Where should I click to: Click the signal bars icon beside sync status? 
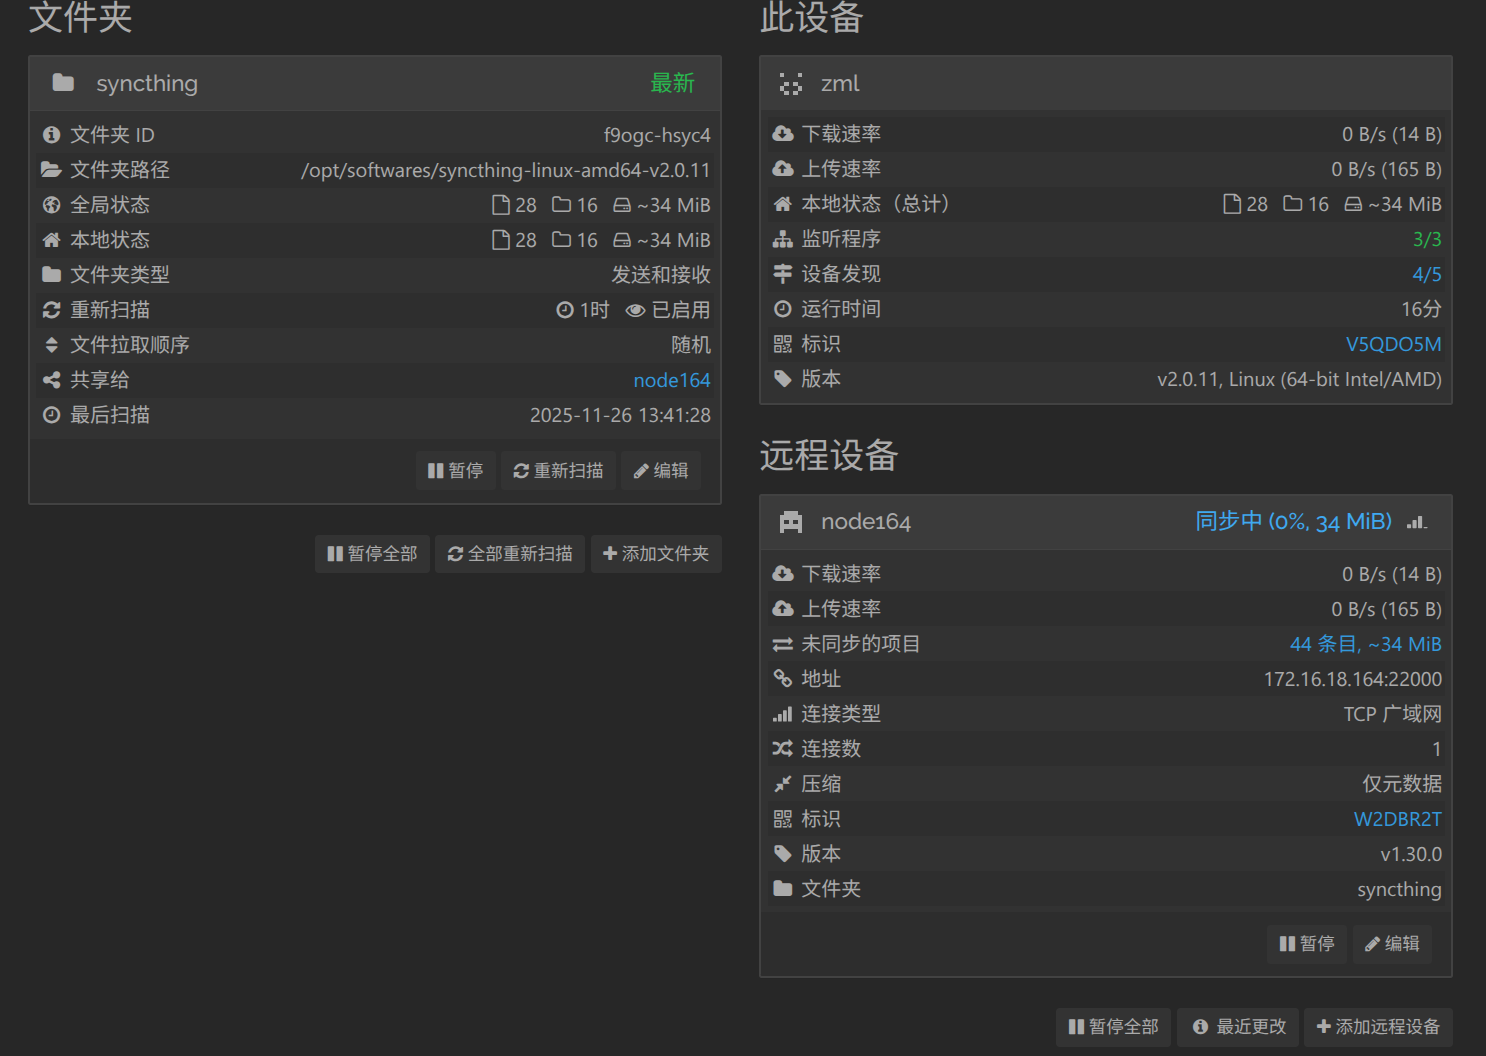click(1416, 522)
